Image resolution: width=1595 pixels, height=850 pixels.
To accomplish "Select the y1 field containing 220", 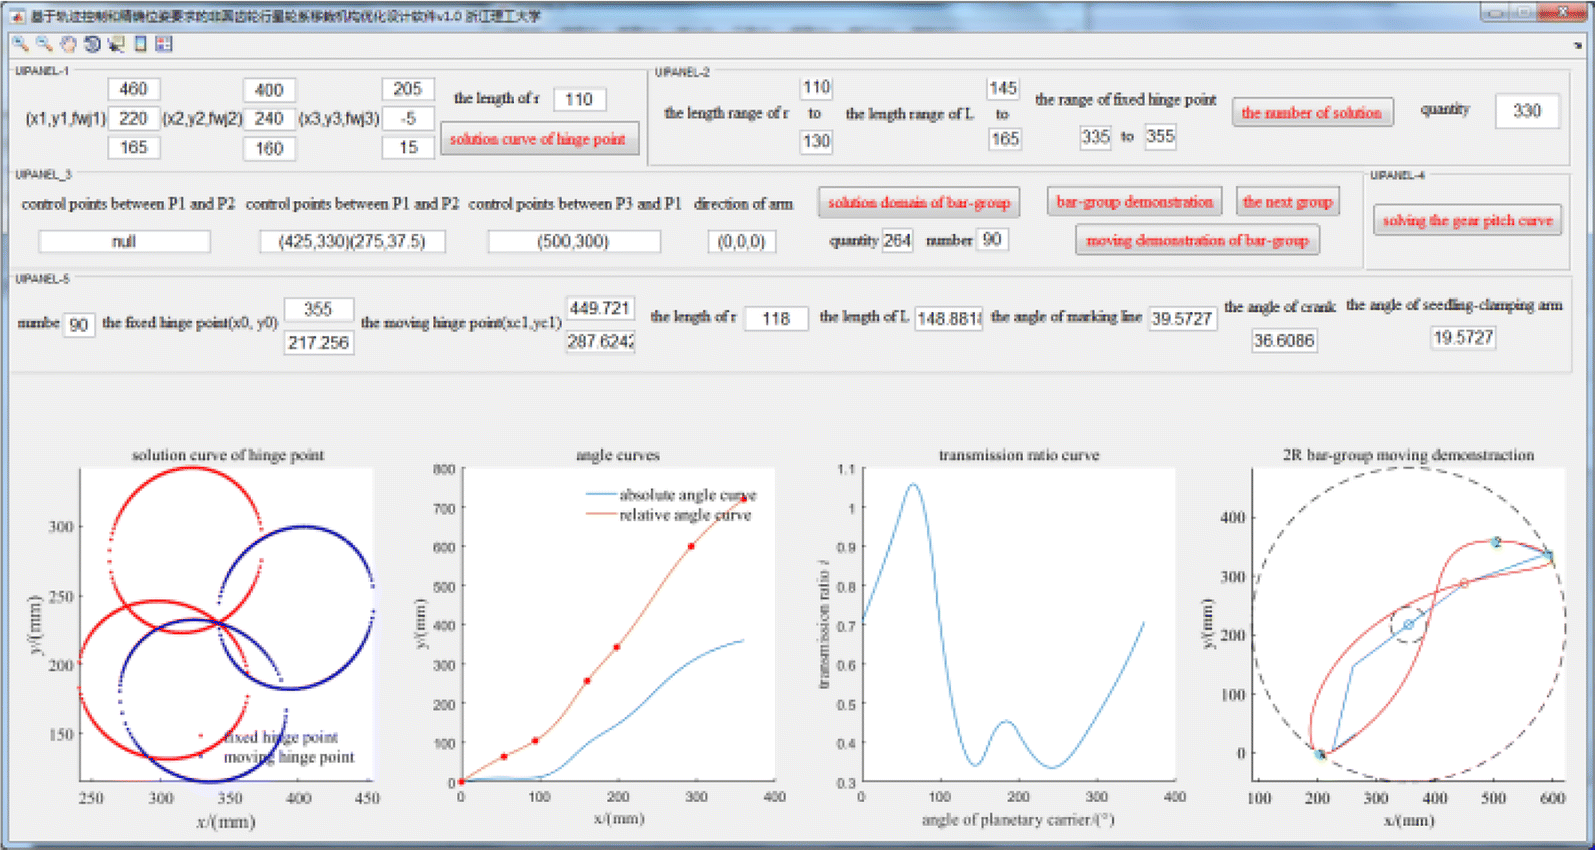I will [x=133, y=118].
